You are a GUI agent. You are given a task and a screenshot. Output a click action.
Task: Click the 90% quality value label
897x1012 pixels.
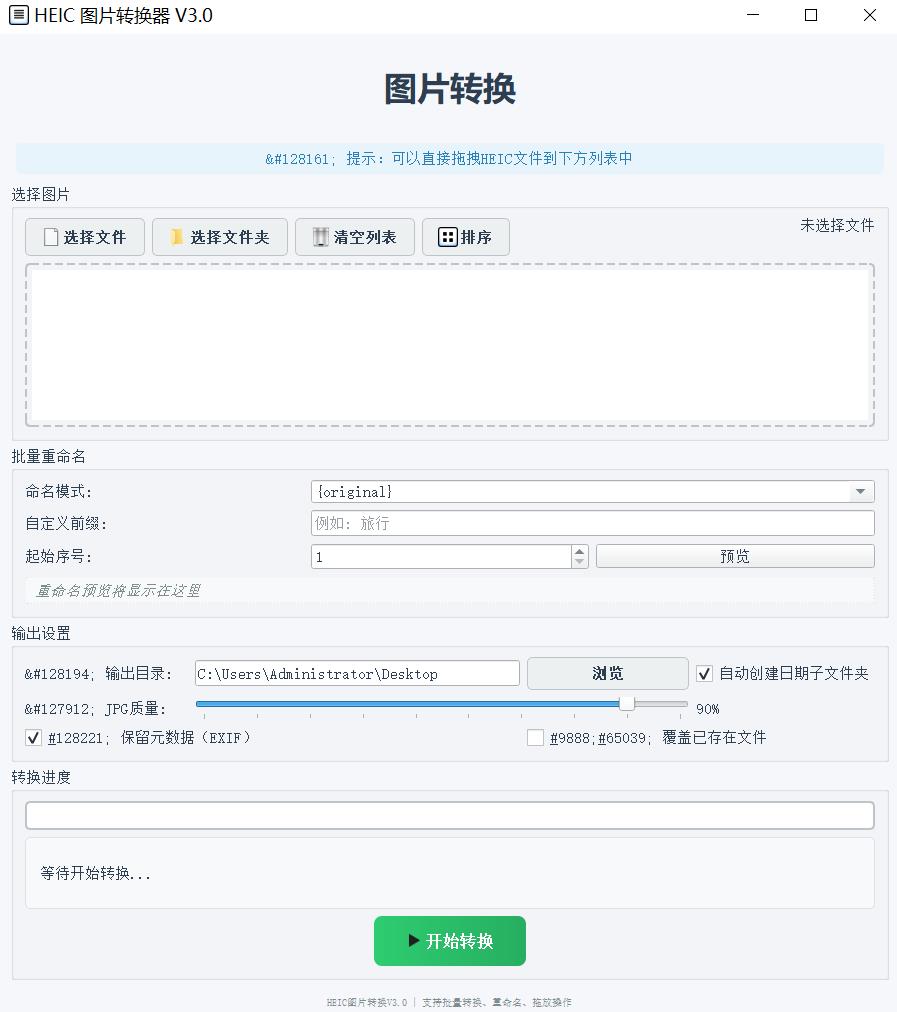(708, 709)
